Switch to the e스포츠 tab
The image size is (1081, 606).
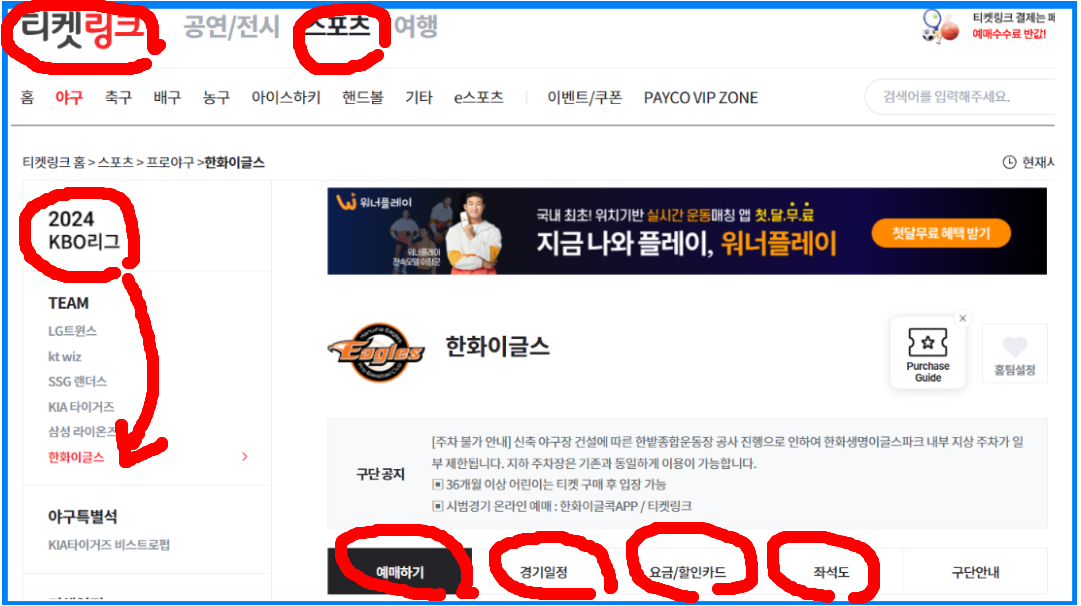click(479, 97)
